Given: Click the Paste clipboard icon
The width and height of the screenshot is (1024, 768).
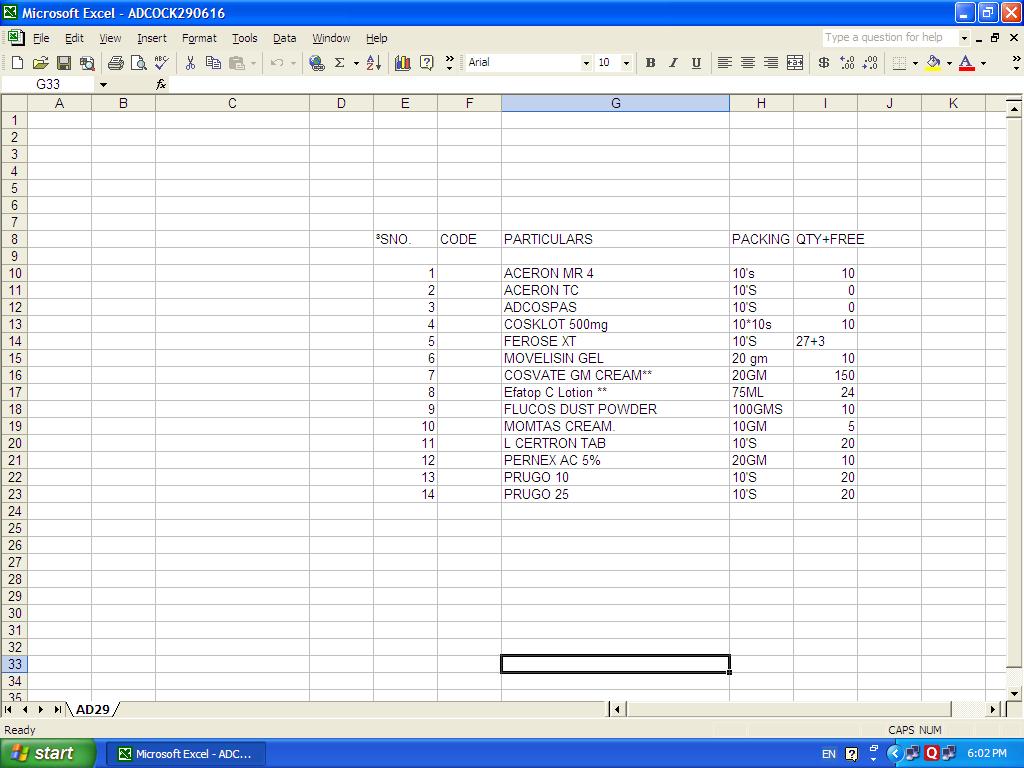Looking at the screenshot, I should 236,63.
